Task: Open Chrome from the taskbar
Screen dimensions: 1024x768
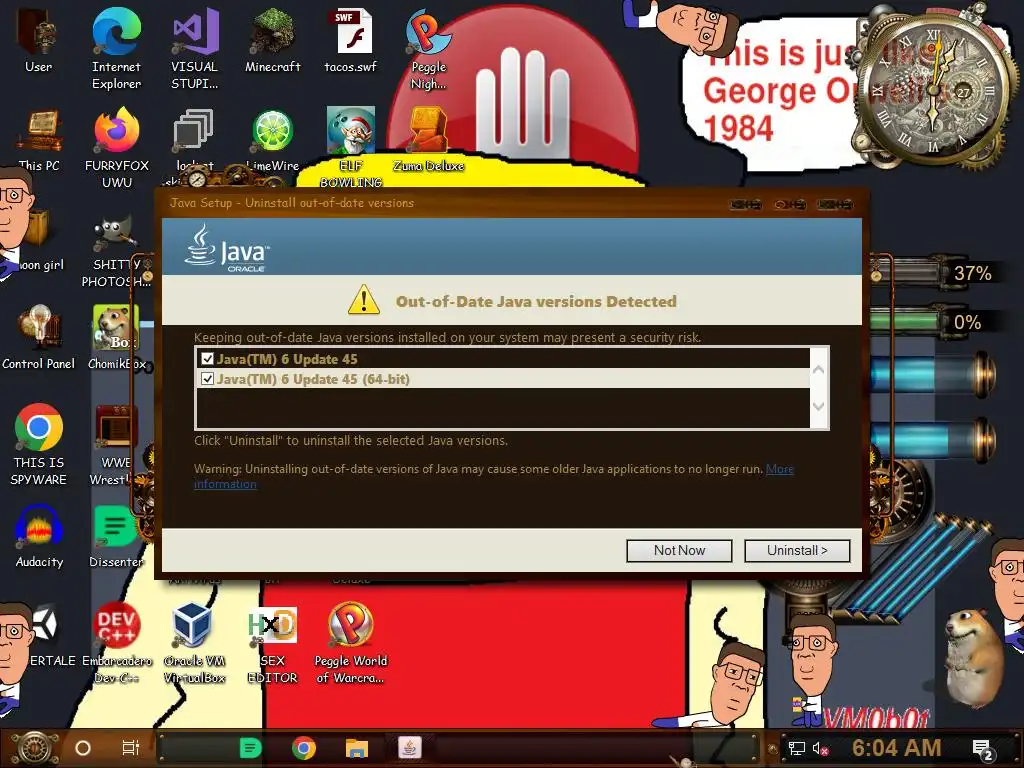Action: (304, 748)
